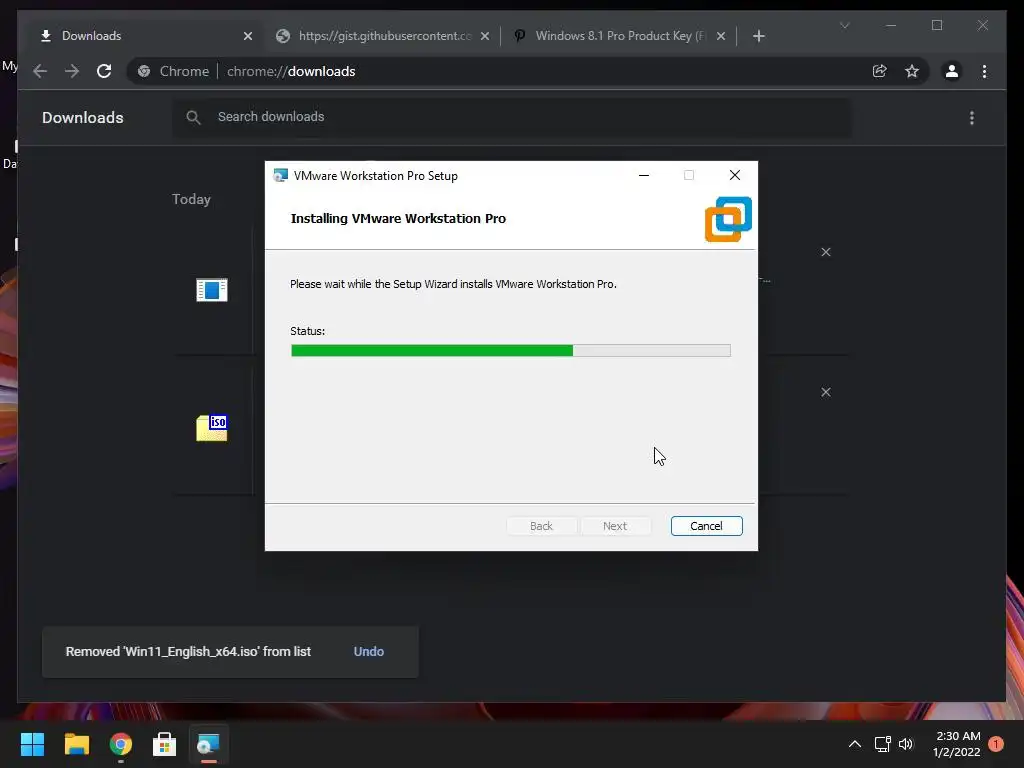Viewport: 1024px width, 768px height.
Task: Open Microsoft Store from the taskbar
Action: [x=165, y=744]
